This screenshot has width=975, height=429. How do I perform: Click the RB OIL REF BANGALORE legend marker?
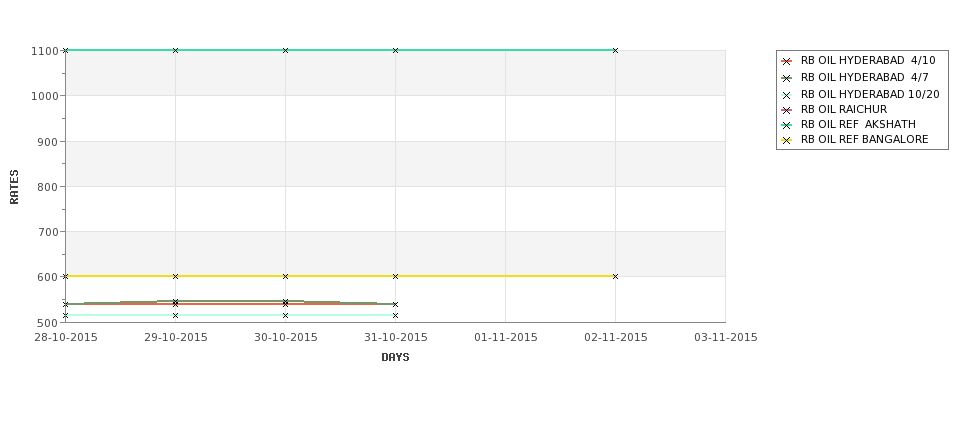click(787, 140)
